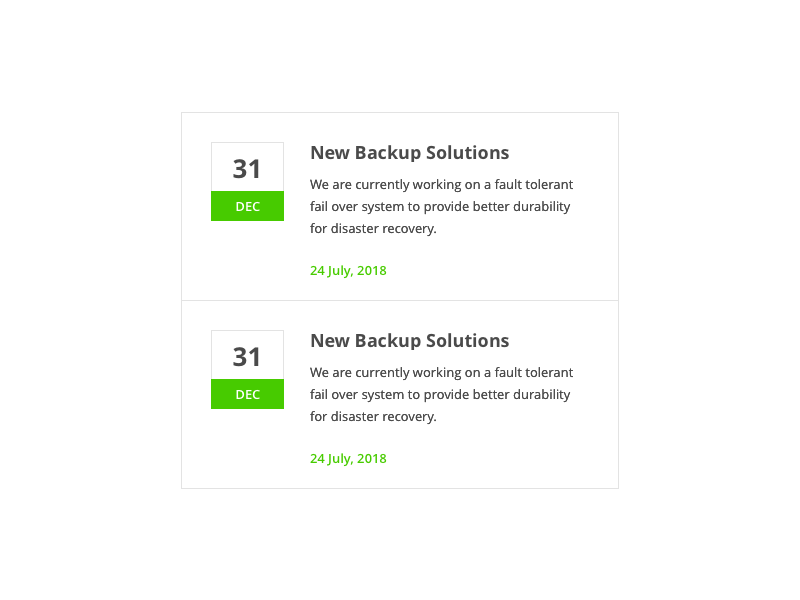Click the green DEC label in the bottom card
This screenshot has height=600, width=800.
[x=247, y=394]
